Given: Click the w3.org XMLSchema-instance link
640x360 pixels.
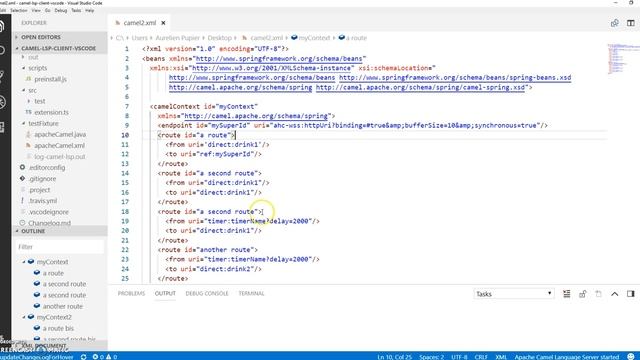Looking at the screenshot, I should pyautogui.click(x=271, y=68).
